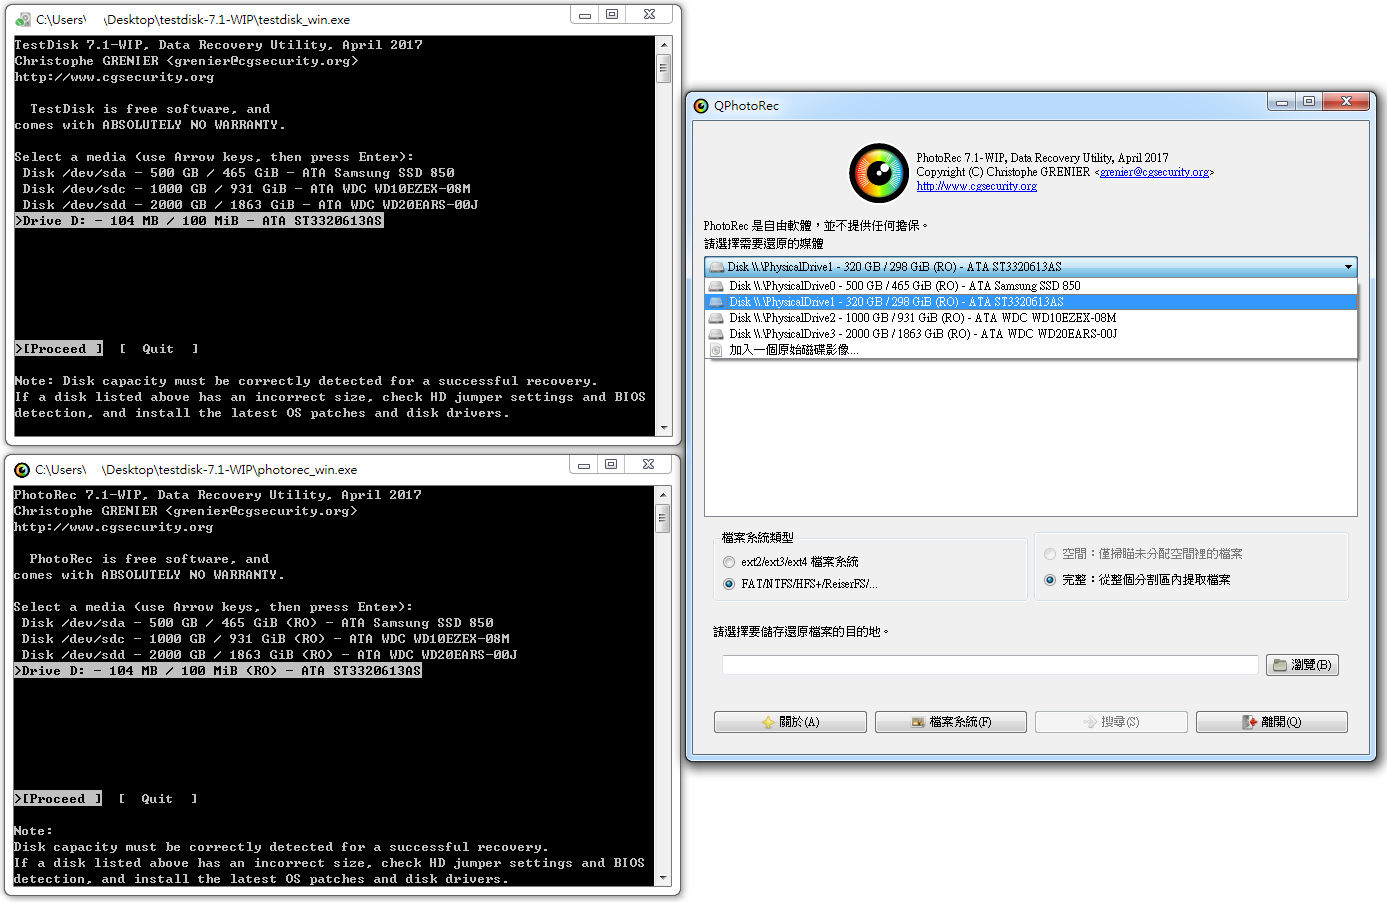
Task: Select the unallocated space only radio option
Action: [1050, 554]
